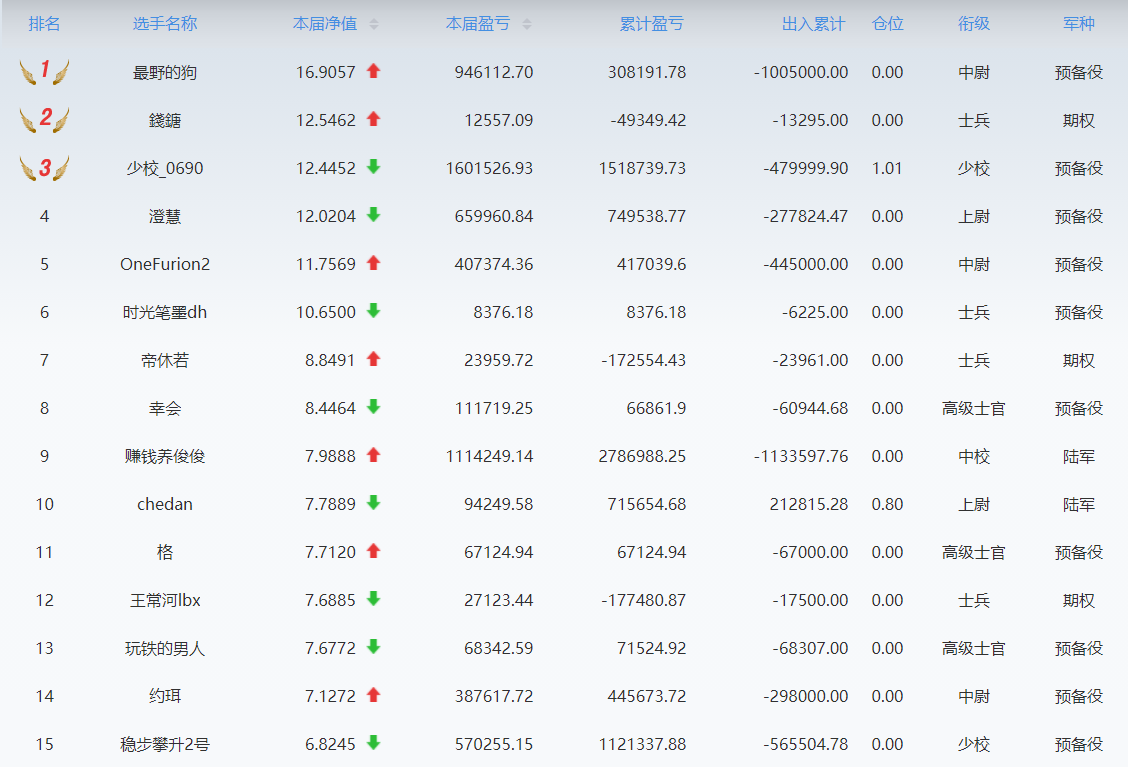The width and height of the screenshot is (1128, 767).
Task: Select cumulative value 2786988.25
Action: tap(642, 456)
